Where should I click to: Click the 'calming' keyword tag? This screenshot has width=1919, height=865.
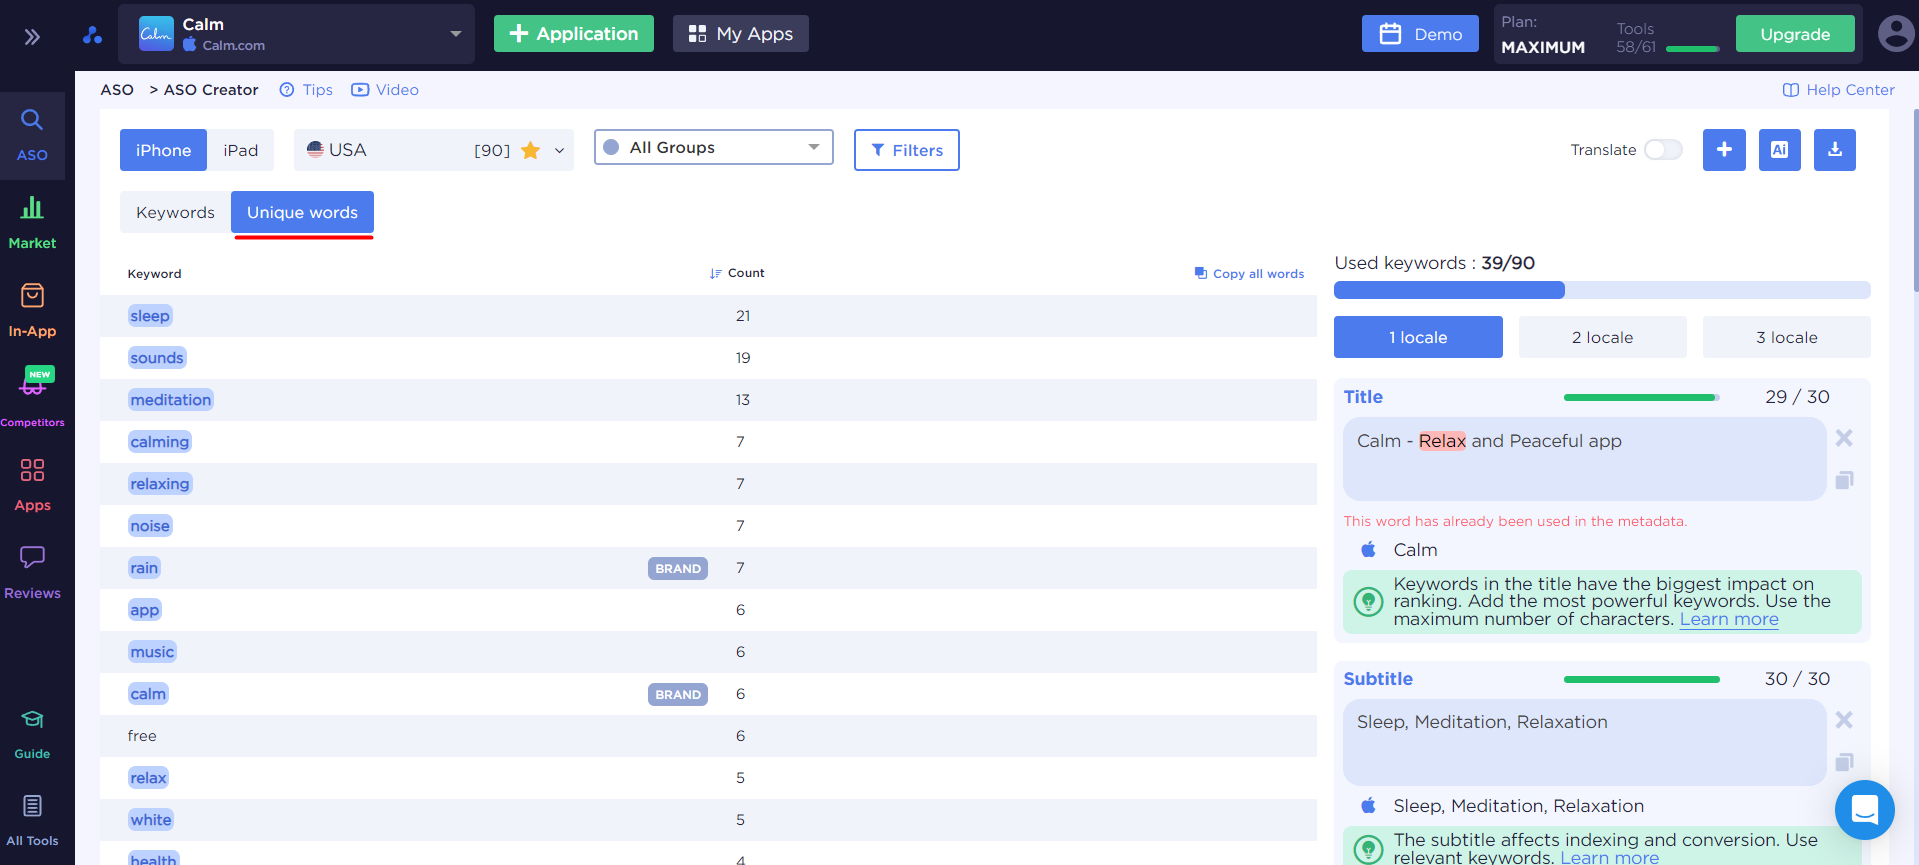point(160,442)
